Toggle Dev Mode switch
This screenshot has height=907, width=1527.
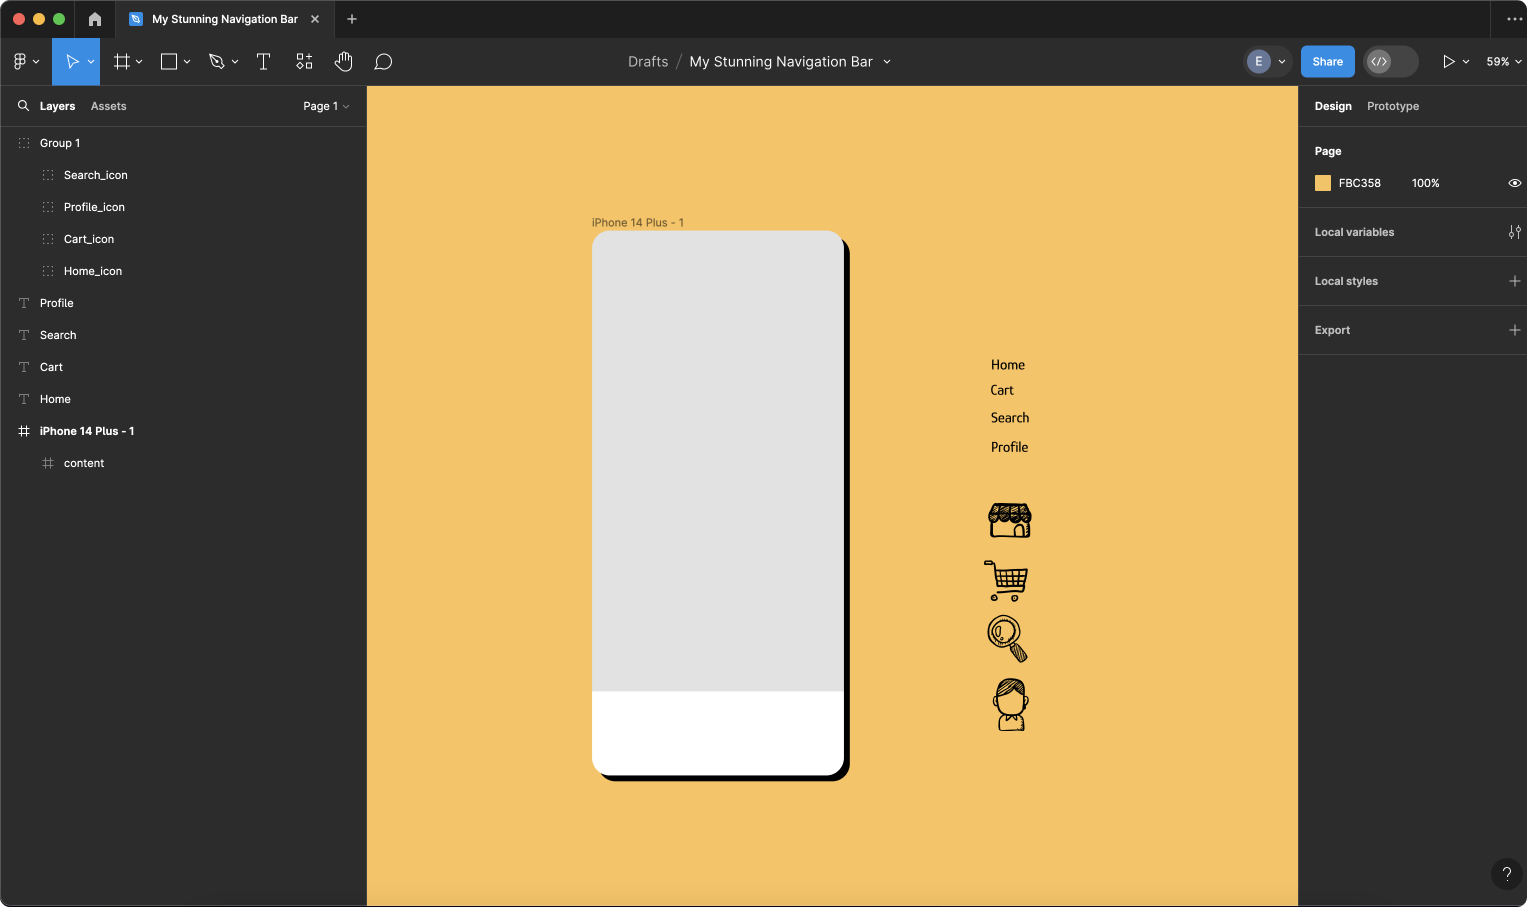point(1390,62)
